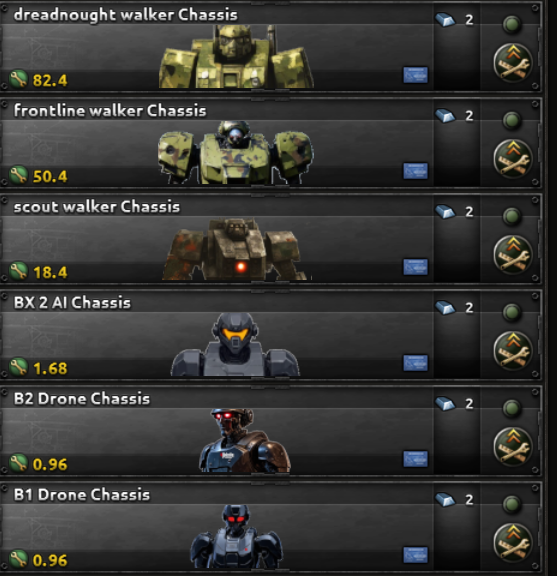Open the B2 Drone chassis upgrade icon
This screenshot has width=557, height=576.
(x=513, y=446)
